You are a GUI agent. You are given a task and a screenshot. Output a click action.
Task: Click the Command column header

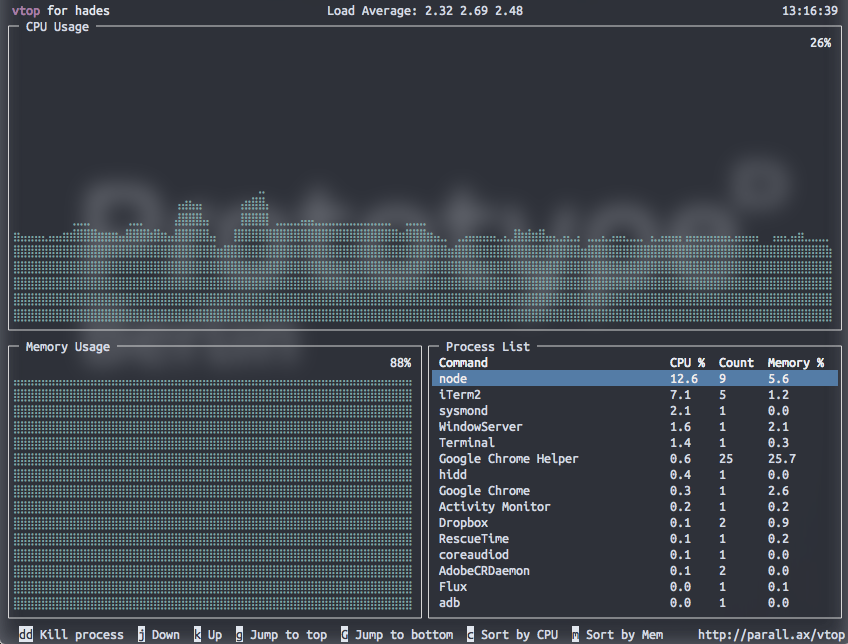(463, 363)
